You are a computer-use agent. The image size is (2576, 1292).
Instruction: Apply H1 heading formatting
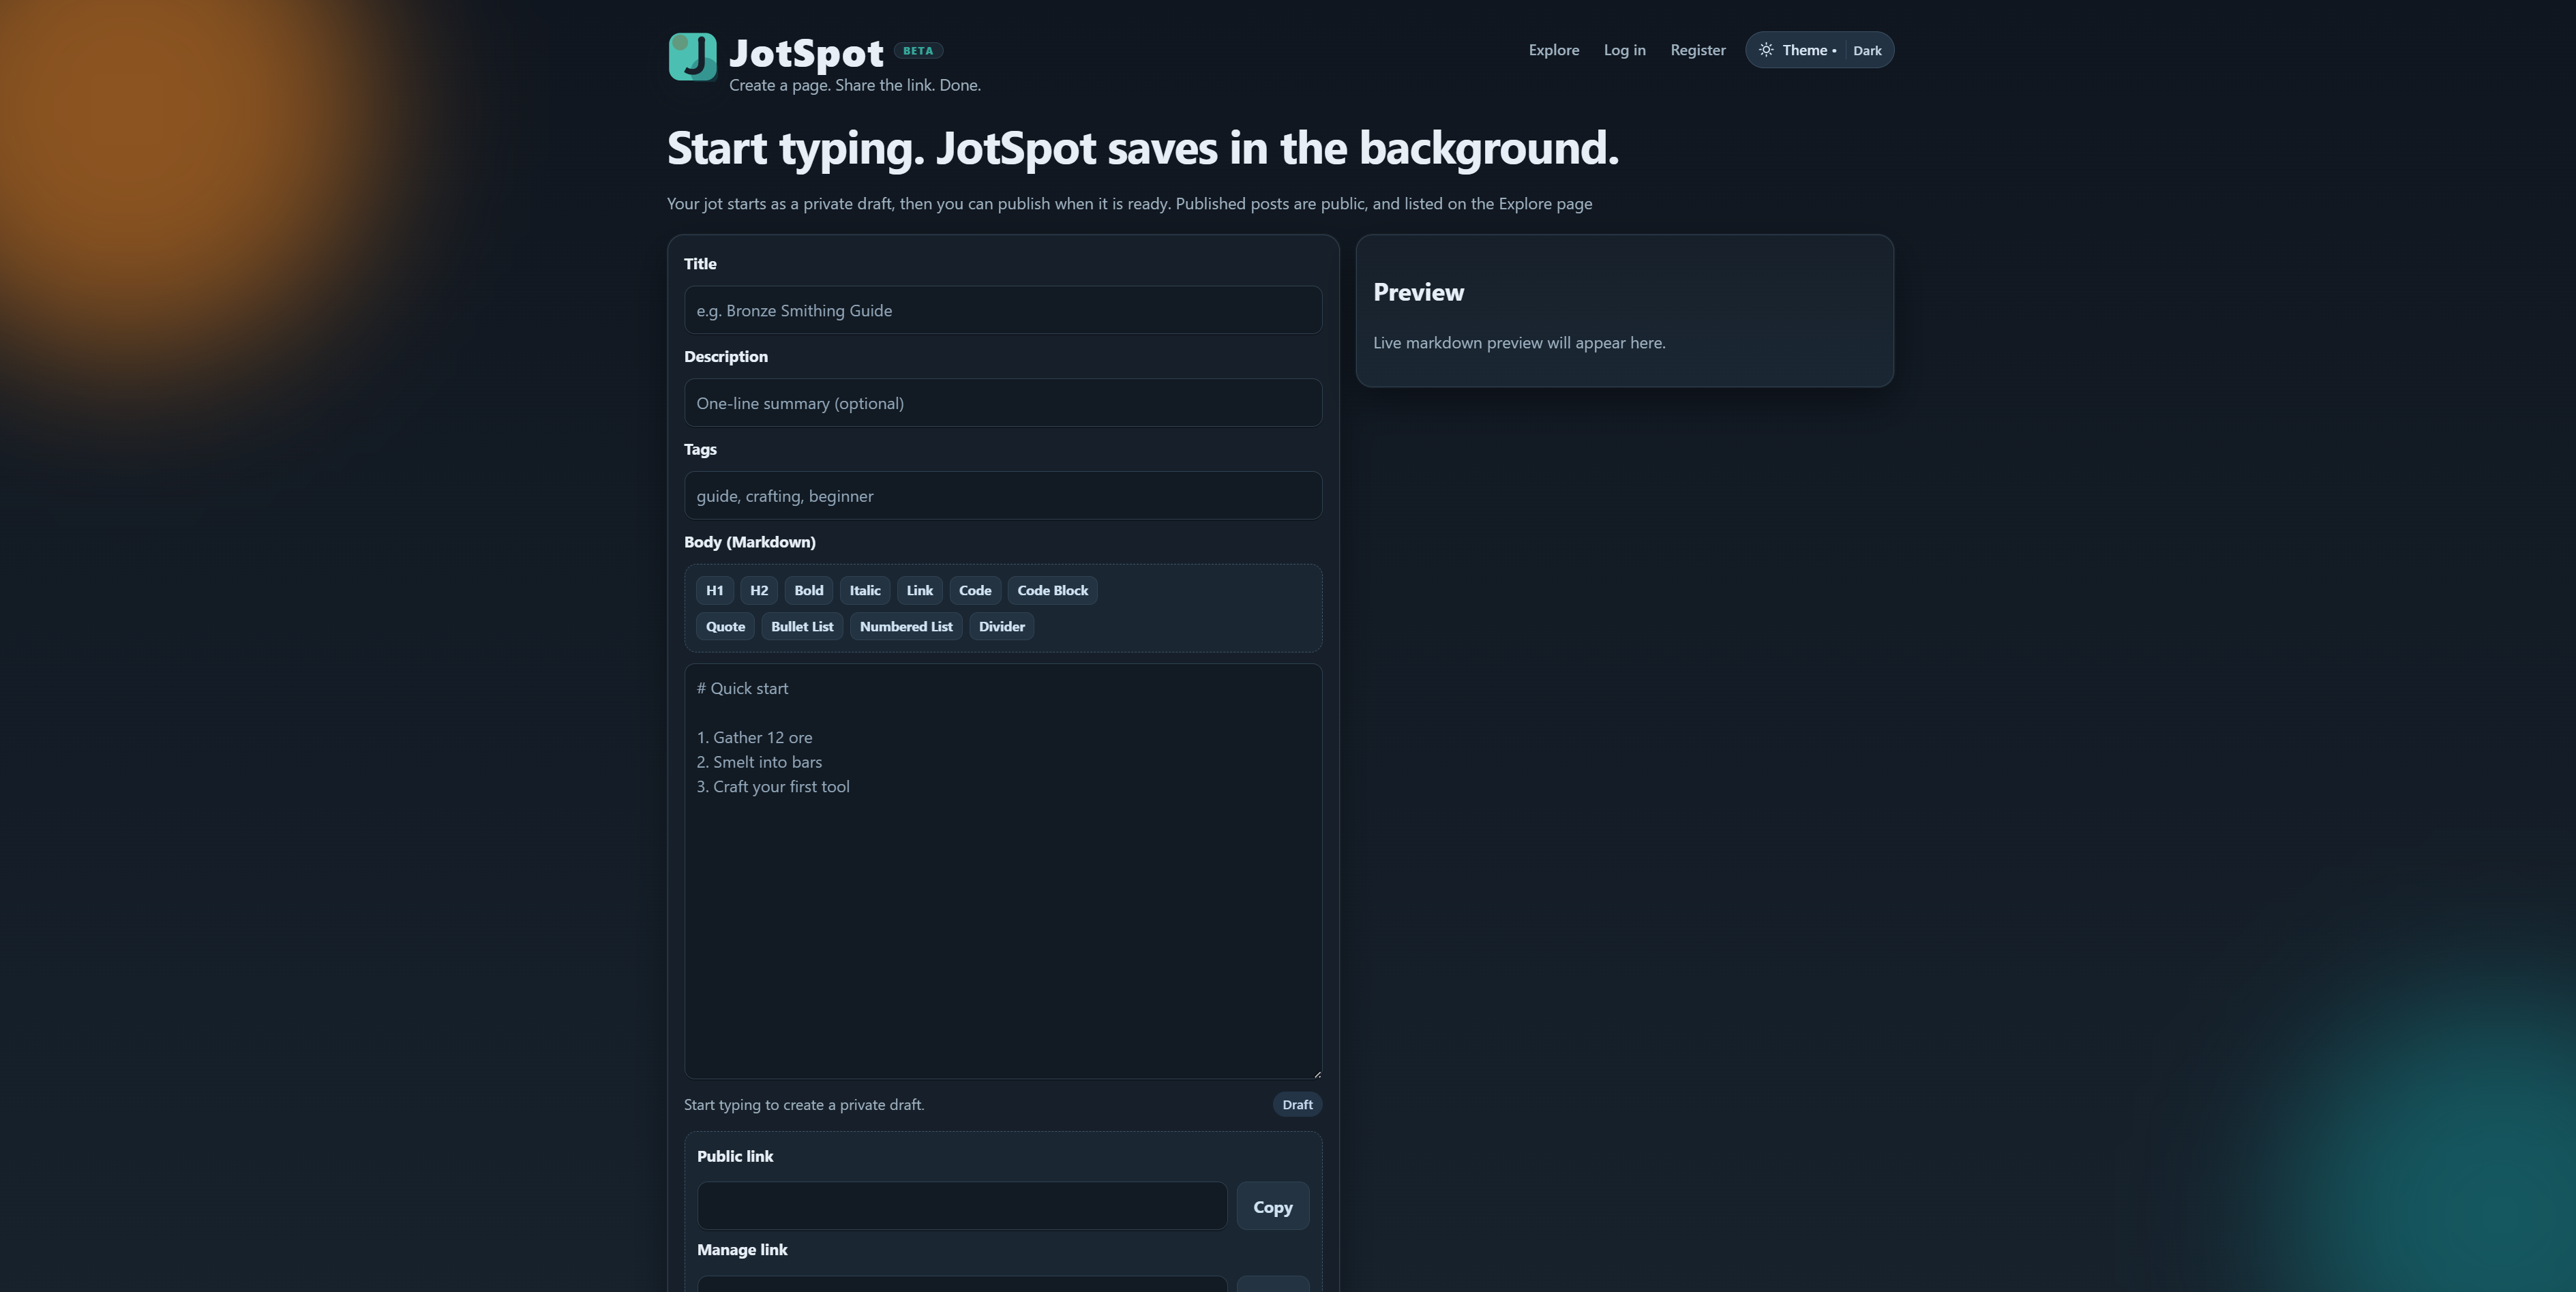(x=714, y=590)
